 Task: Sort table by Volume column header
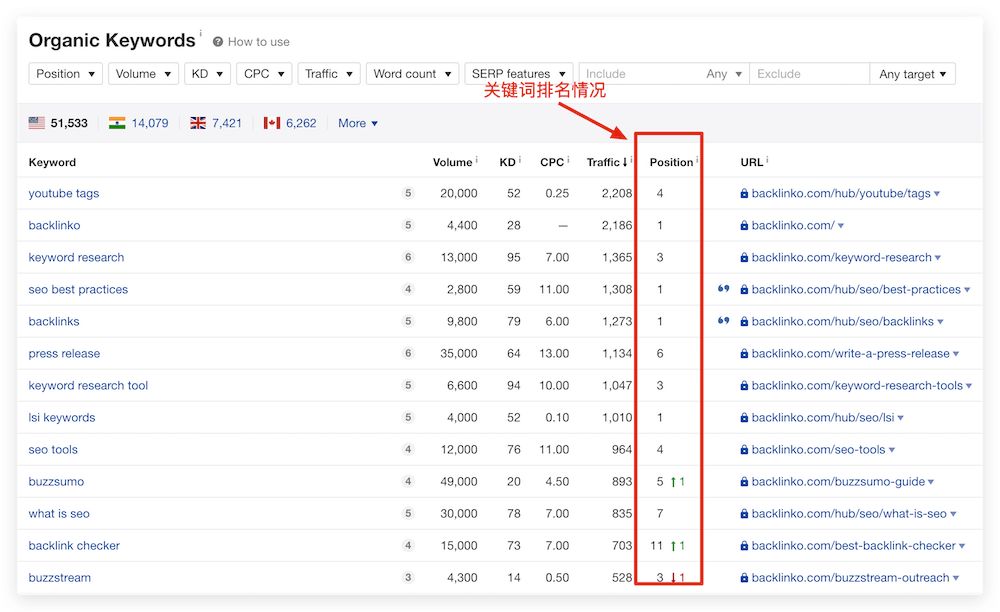[452, 162]
